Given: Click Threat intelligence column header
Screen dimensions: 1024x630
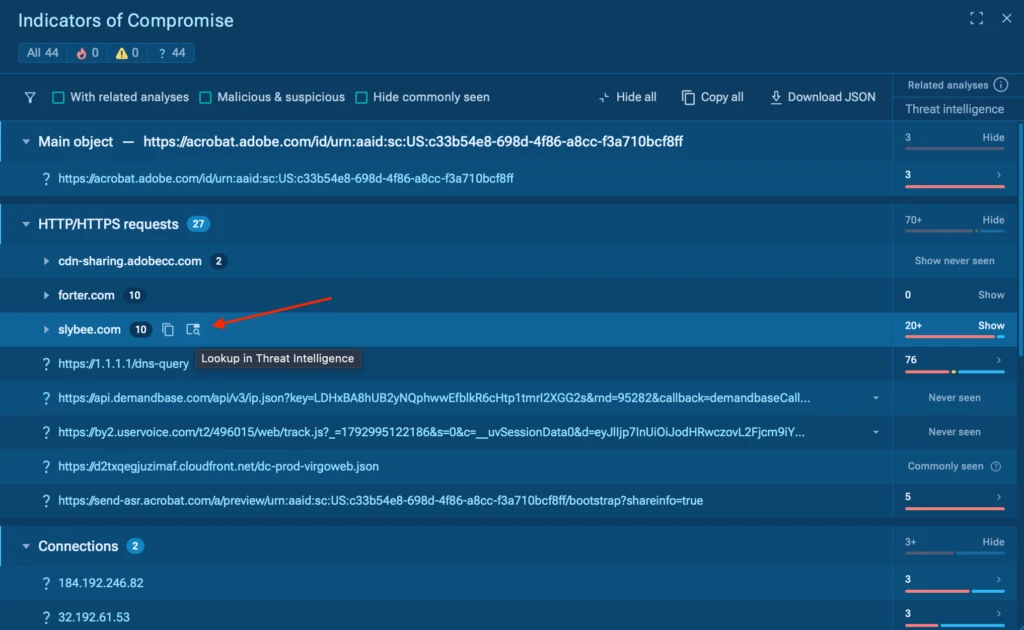Looking at the screenshot, I should point(954,109).
